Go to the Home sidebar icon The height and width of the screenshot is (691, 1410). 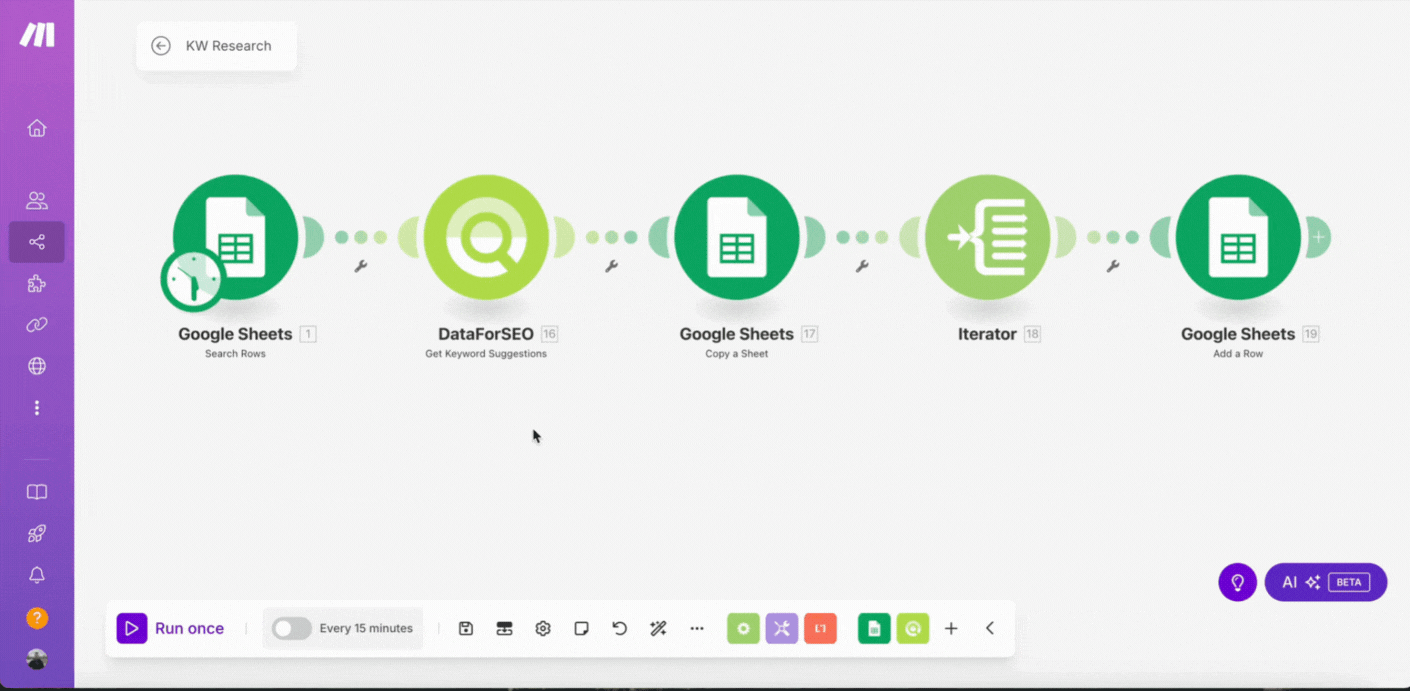click(37, 128)
